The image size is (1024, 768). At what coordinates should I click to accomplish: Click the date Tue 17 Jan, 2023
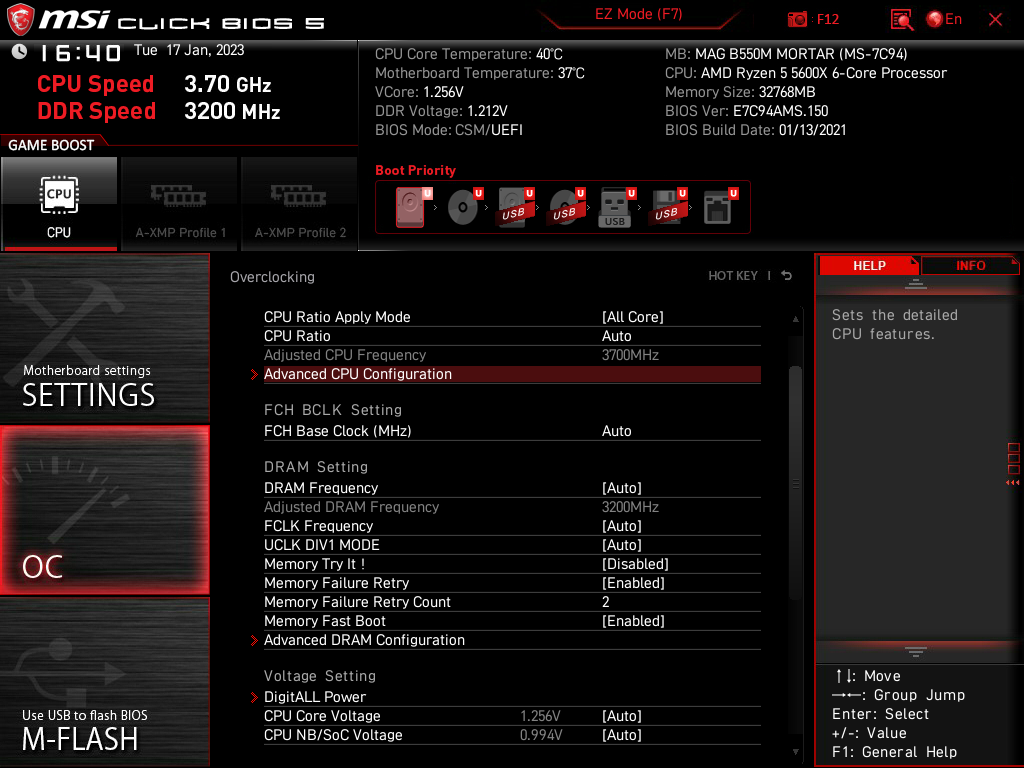(189, 50)
